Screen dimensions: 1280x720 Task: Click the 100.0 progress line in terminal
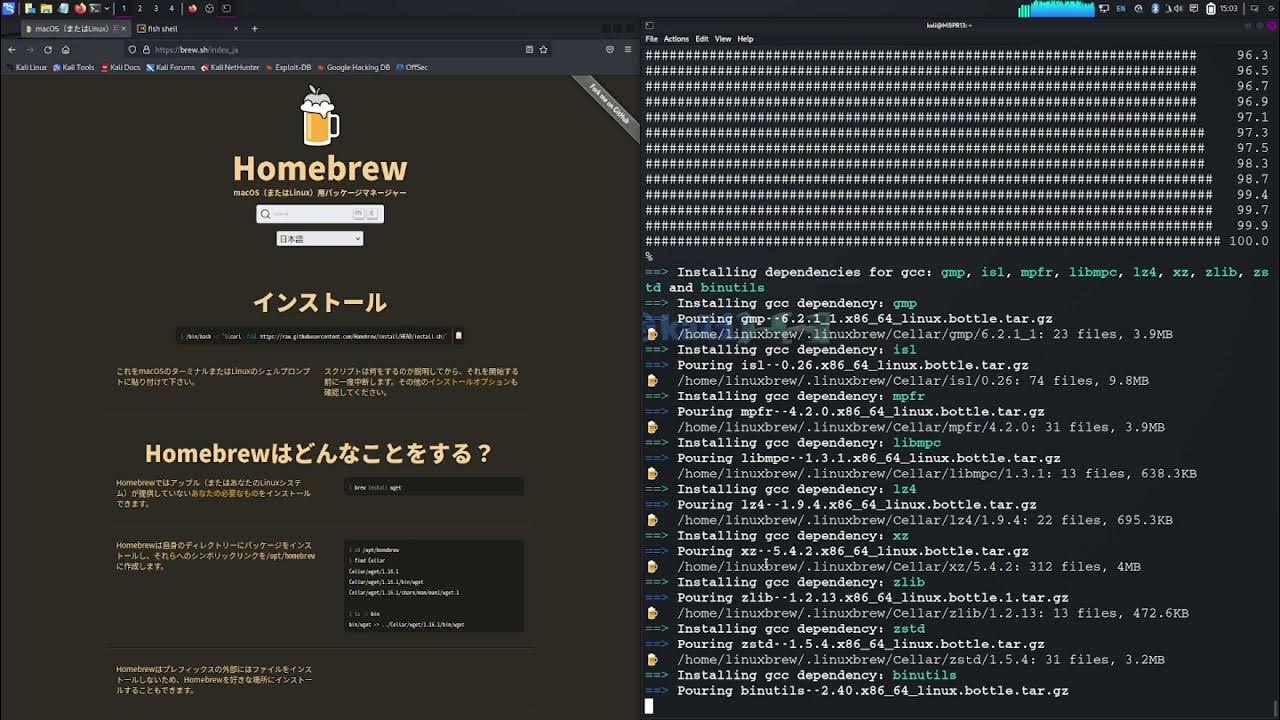pos(957,241)
